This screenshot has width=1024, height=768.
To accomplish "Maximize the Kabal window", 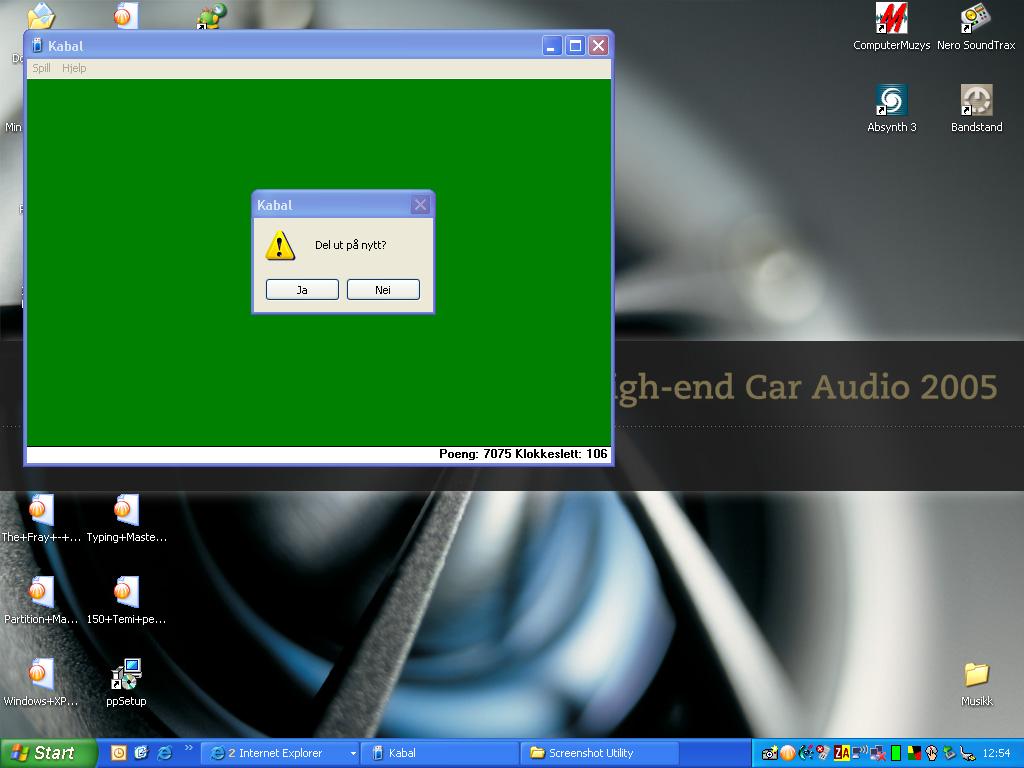I will click(x=575, y=46).
